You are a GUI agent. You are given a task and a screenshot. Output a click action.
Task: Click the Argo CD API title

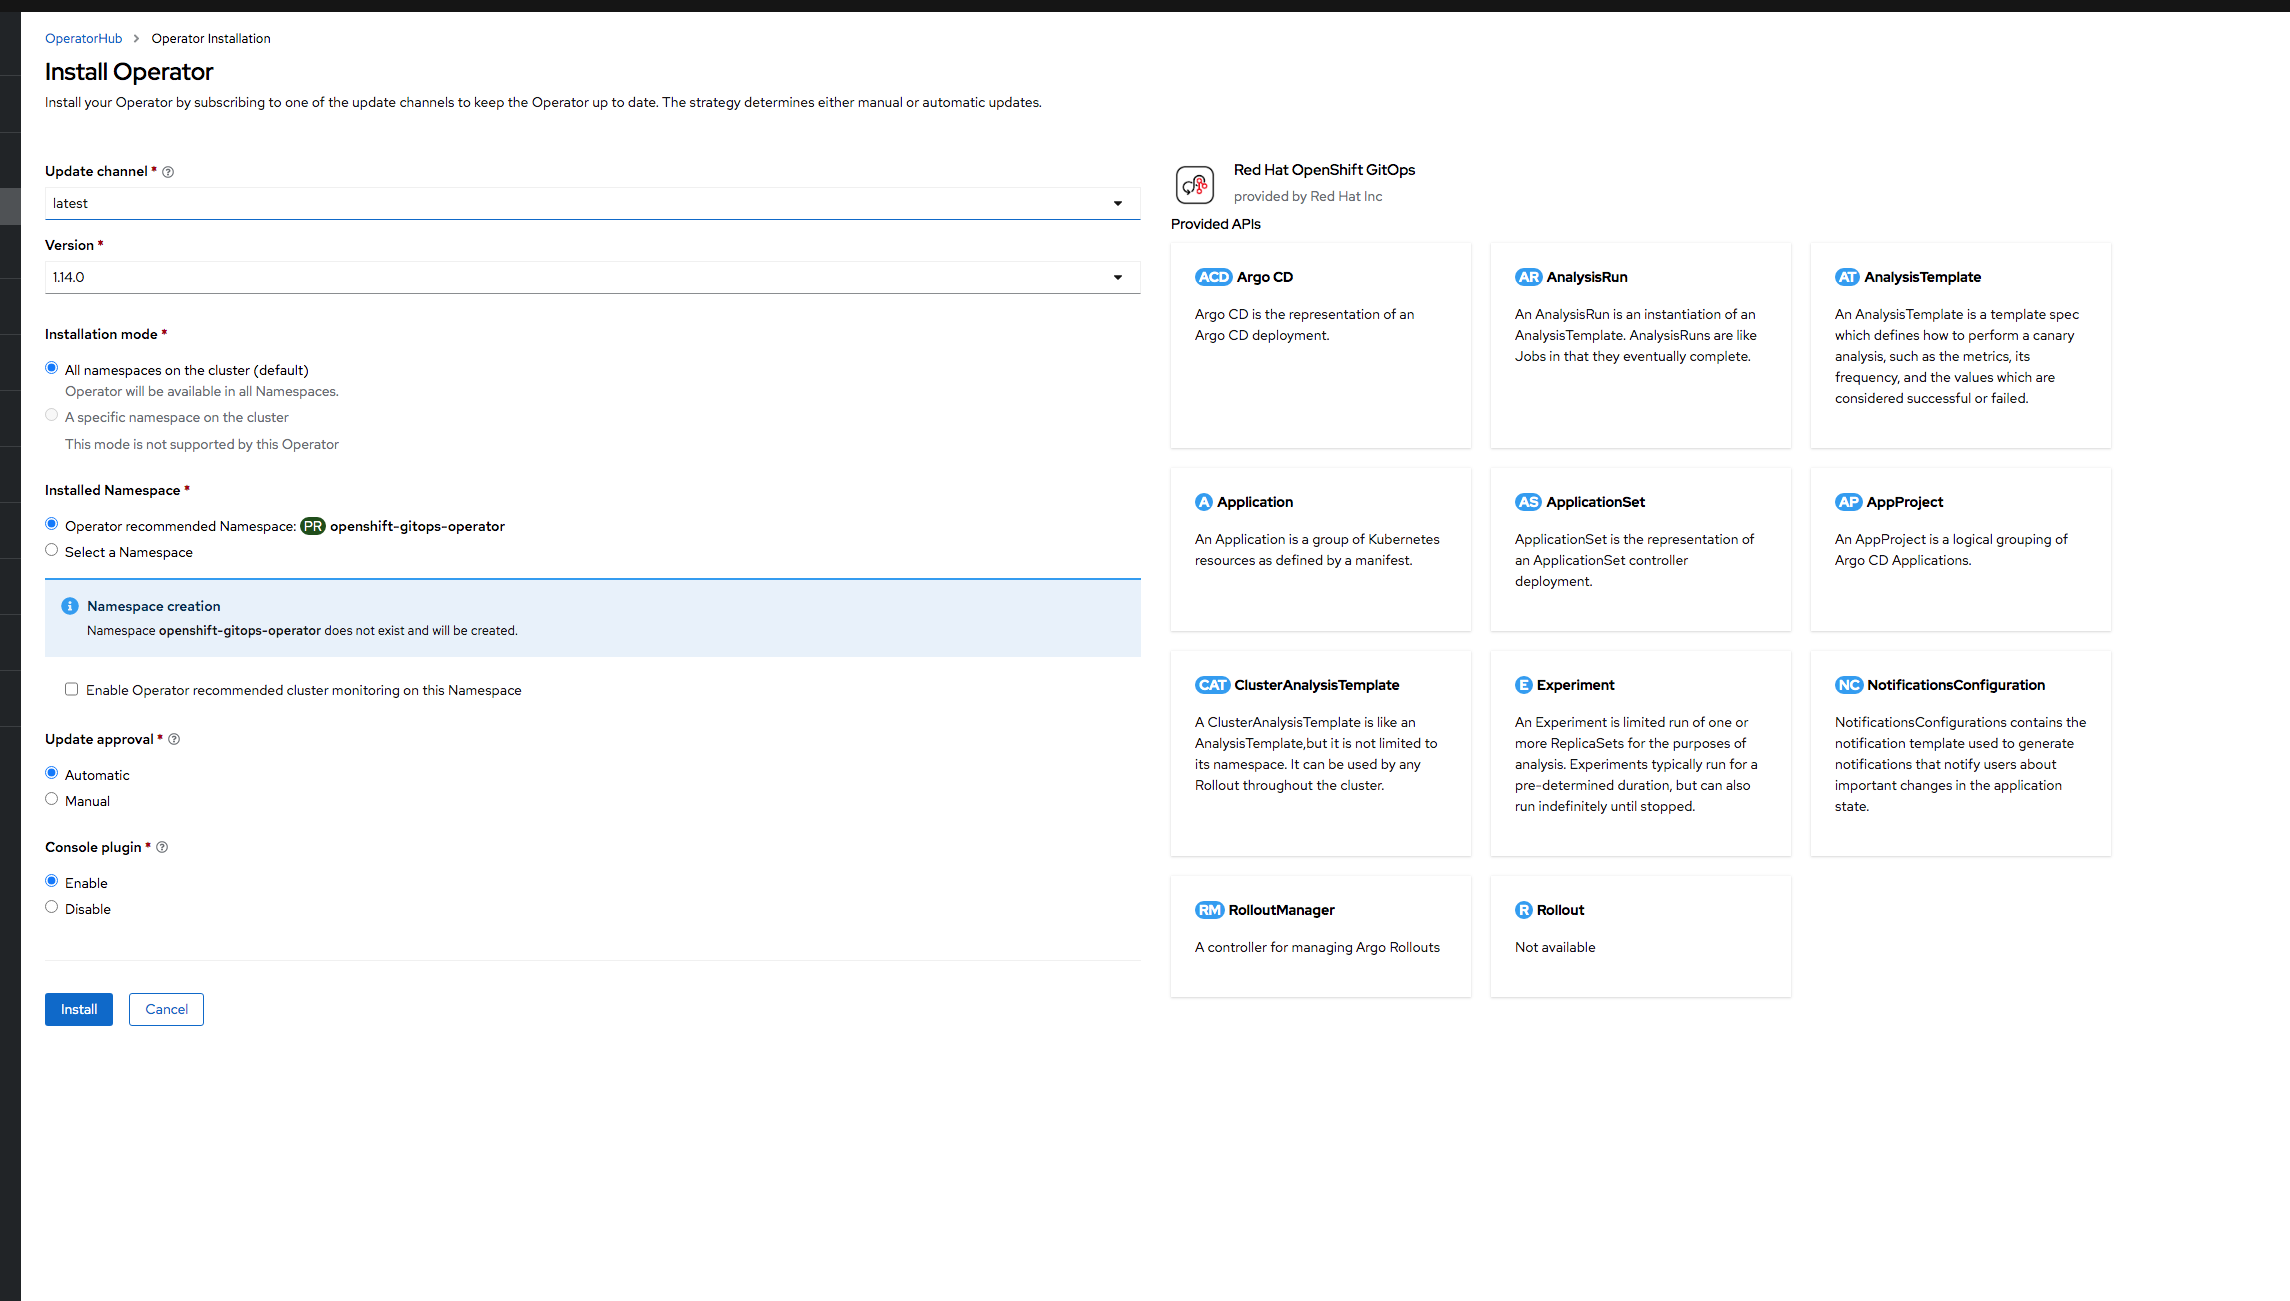[x=1265, y=277]
